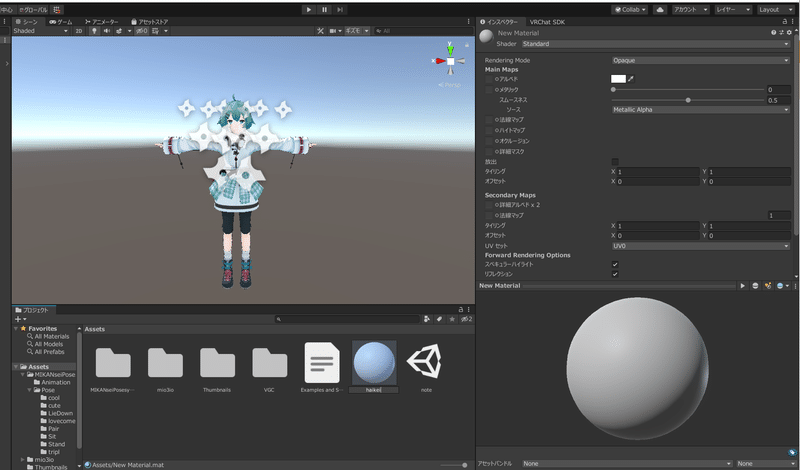
Task: Open material settings gear icon
Action: [789, 33]
